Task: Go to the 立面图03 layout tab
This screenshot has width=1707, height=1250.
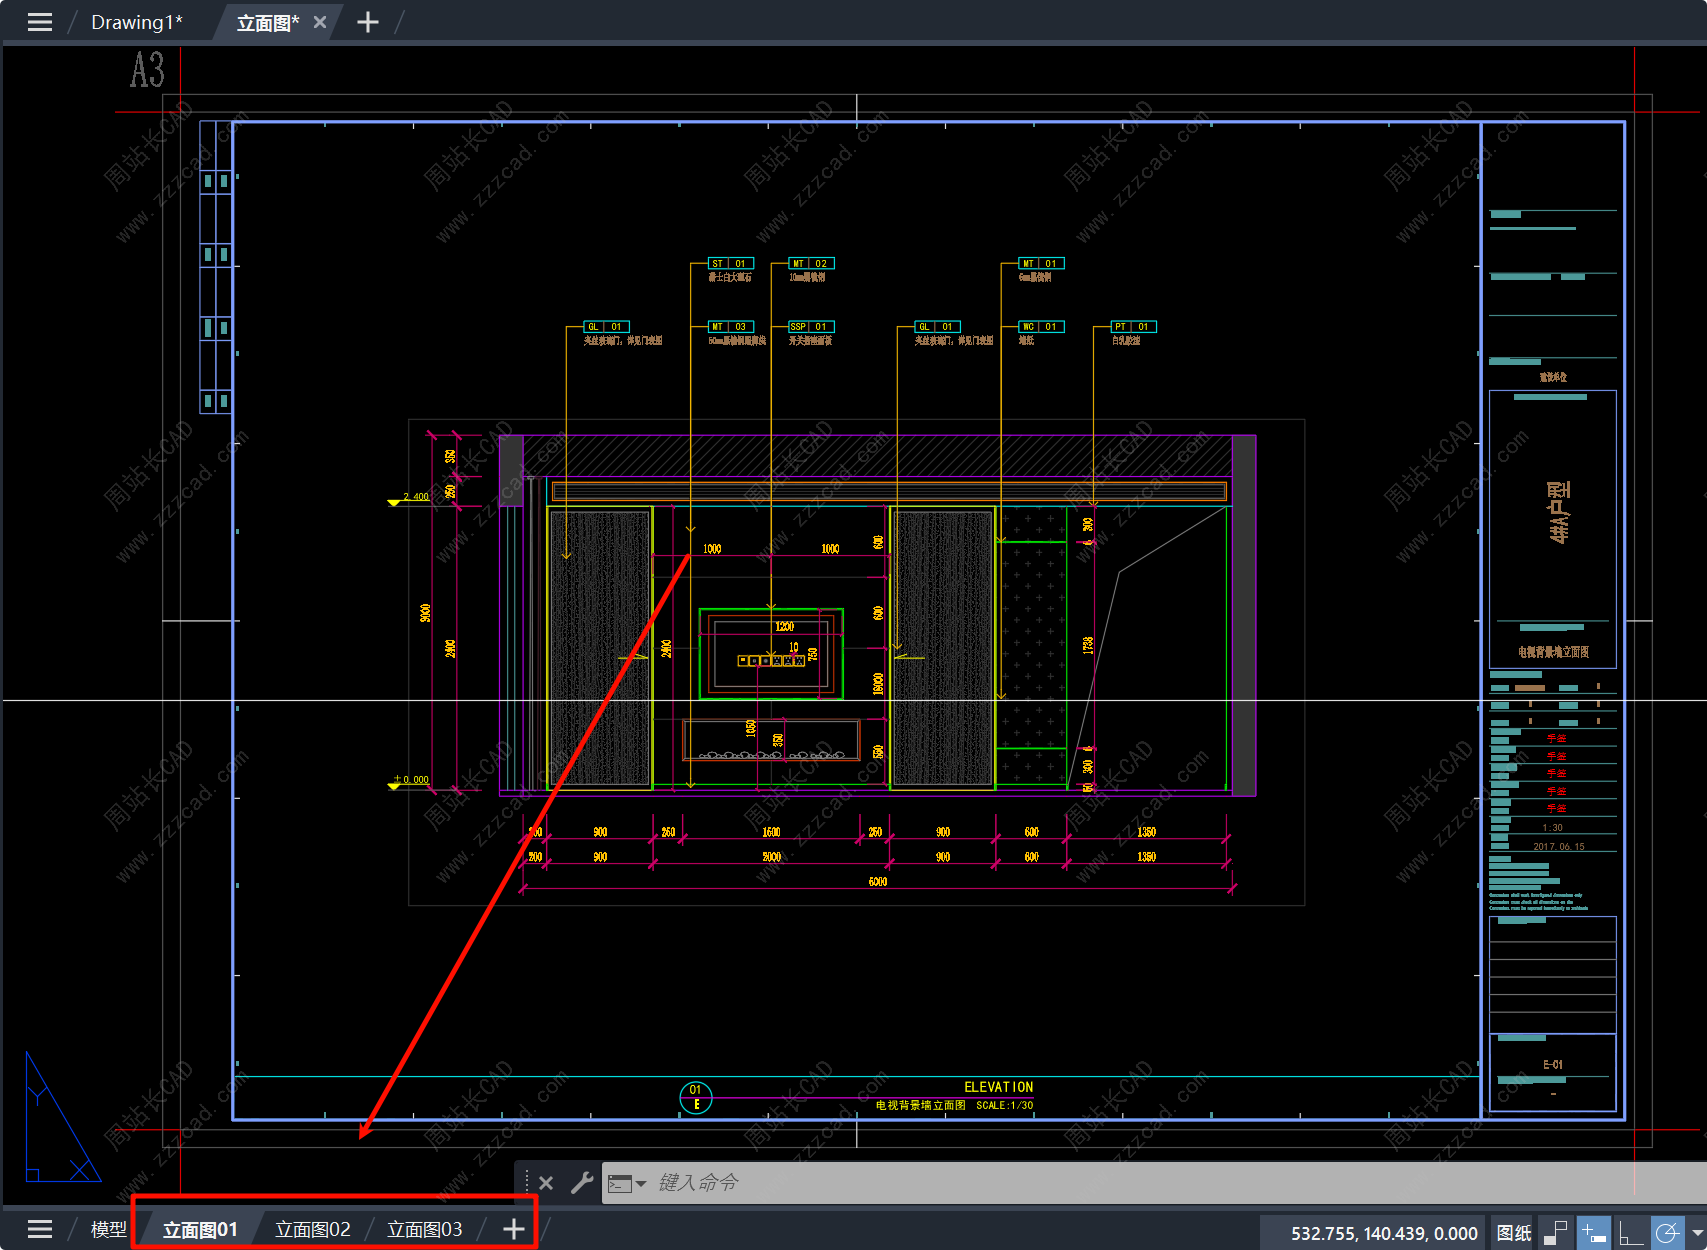Action: (424, 1229)
